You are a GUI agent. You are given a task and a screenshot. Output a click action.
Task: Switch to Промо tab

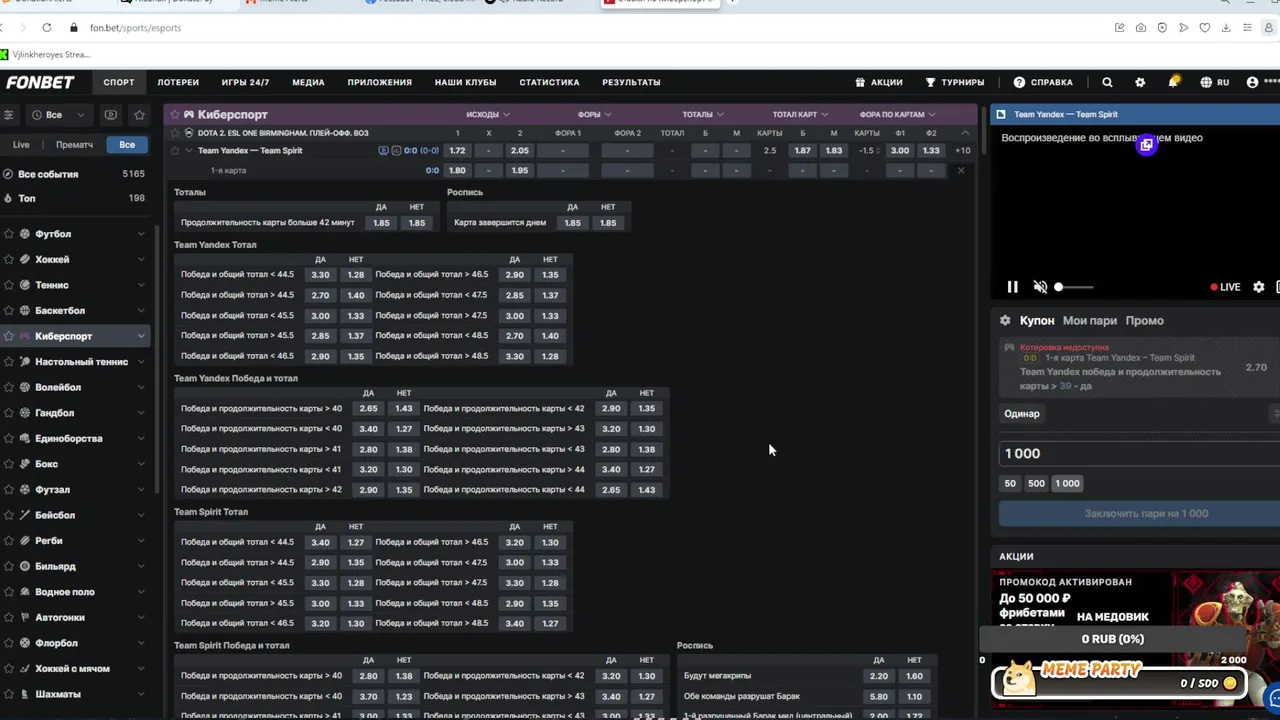(1144, 320)
